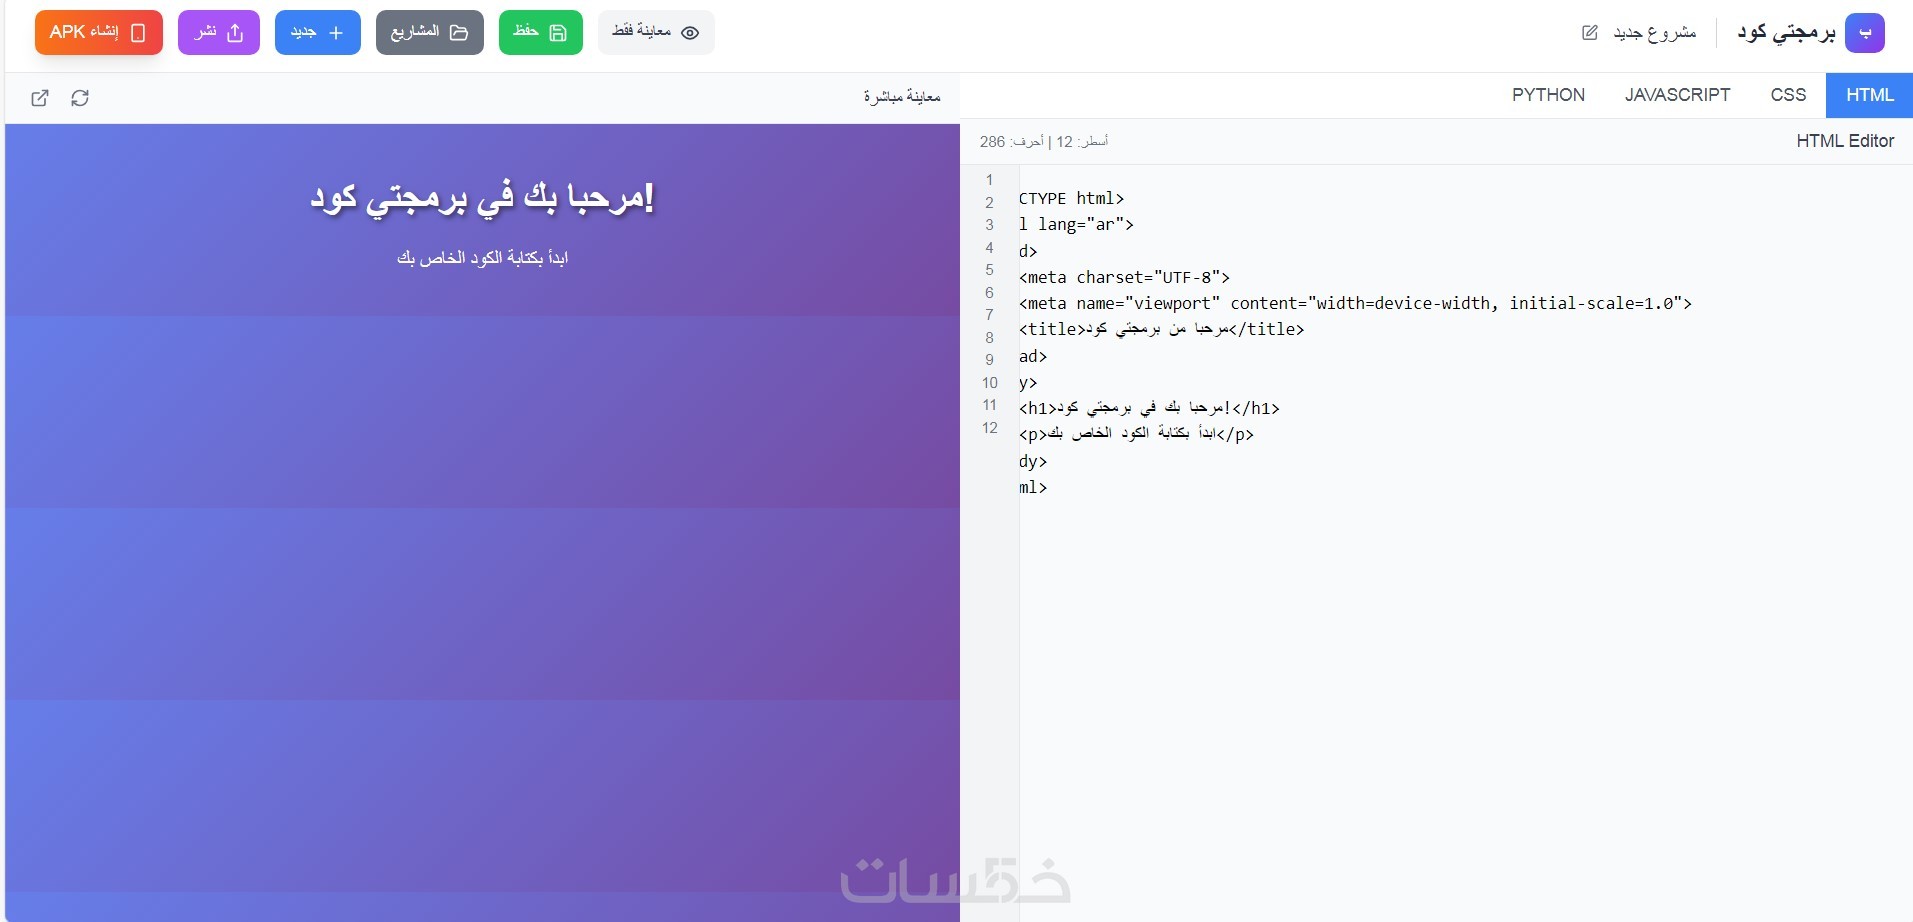The image size is (1913, 922).
Task: Click the purple ب logo icon
Action: [x=1865, y=33]
